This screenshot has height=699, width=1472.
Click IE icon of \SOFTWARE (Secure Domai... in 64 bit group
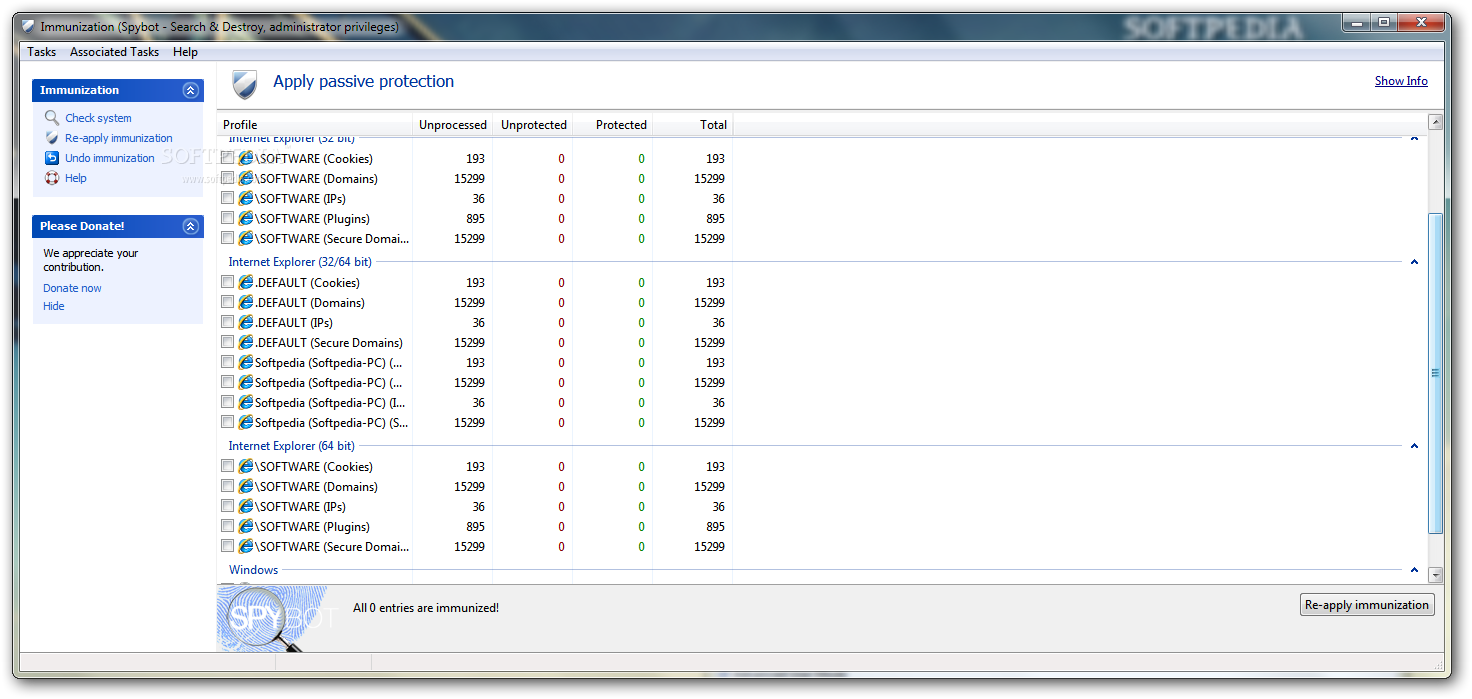click(x=246, y=546)
